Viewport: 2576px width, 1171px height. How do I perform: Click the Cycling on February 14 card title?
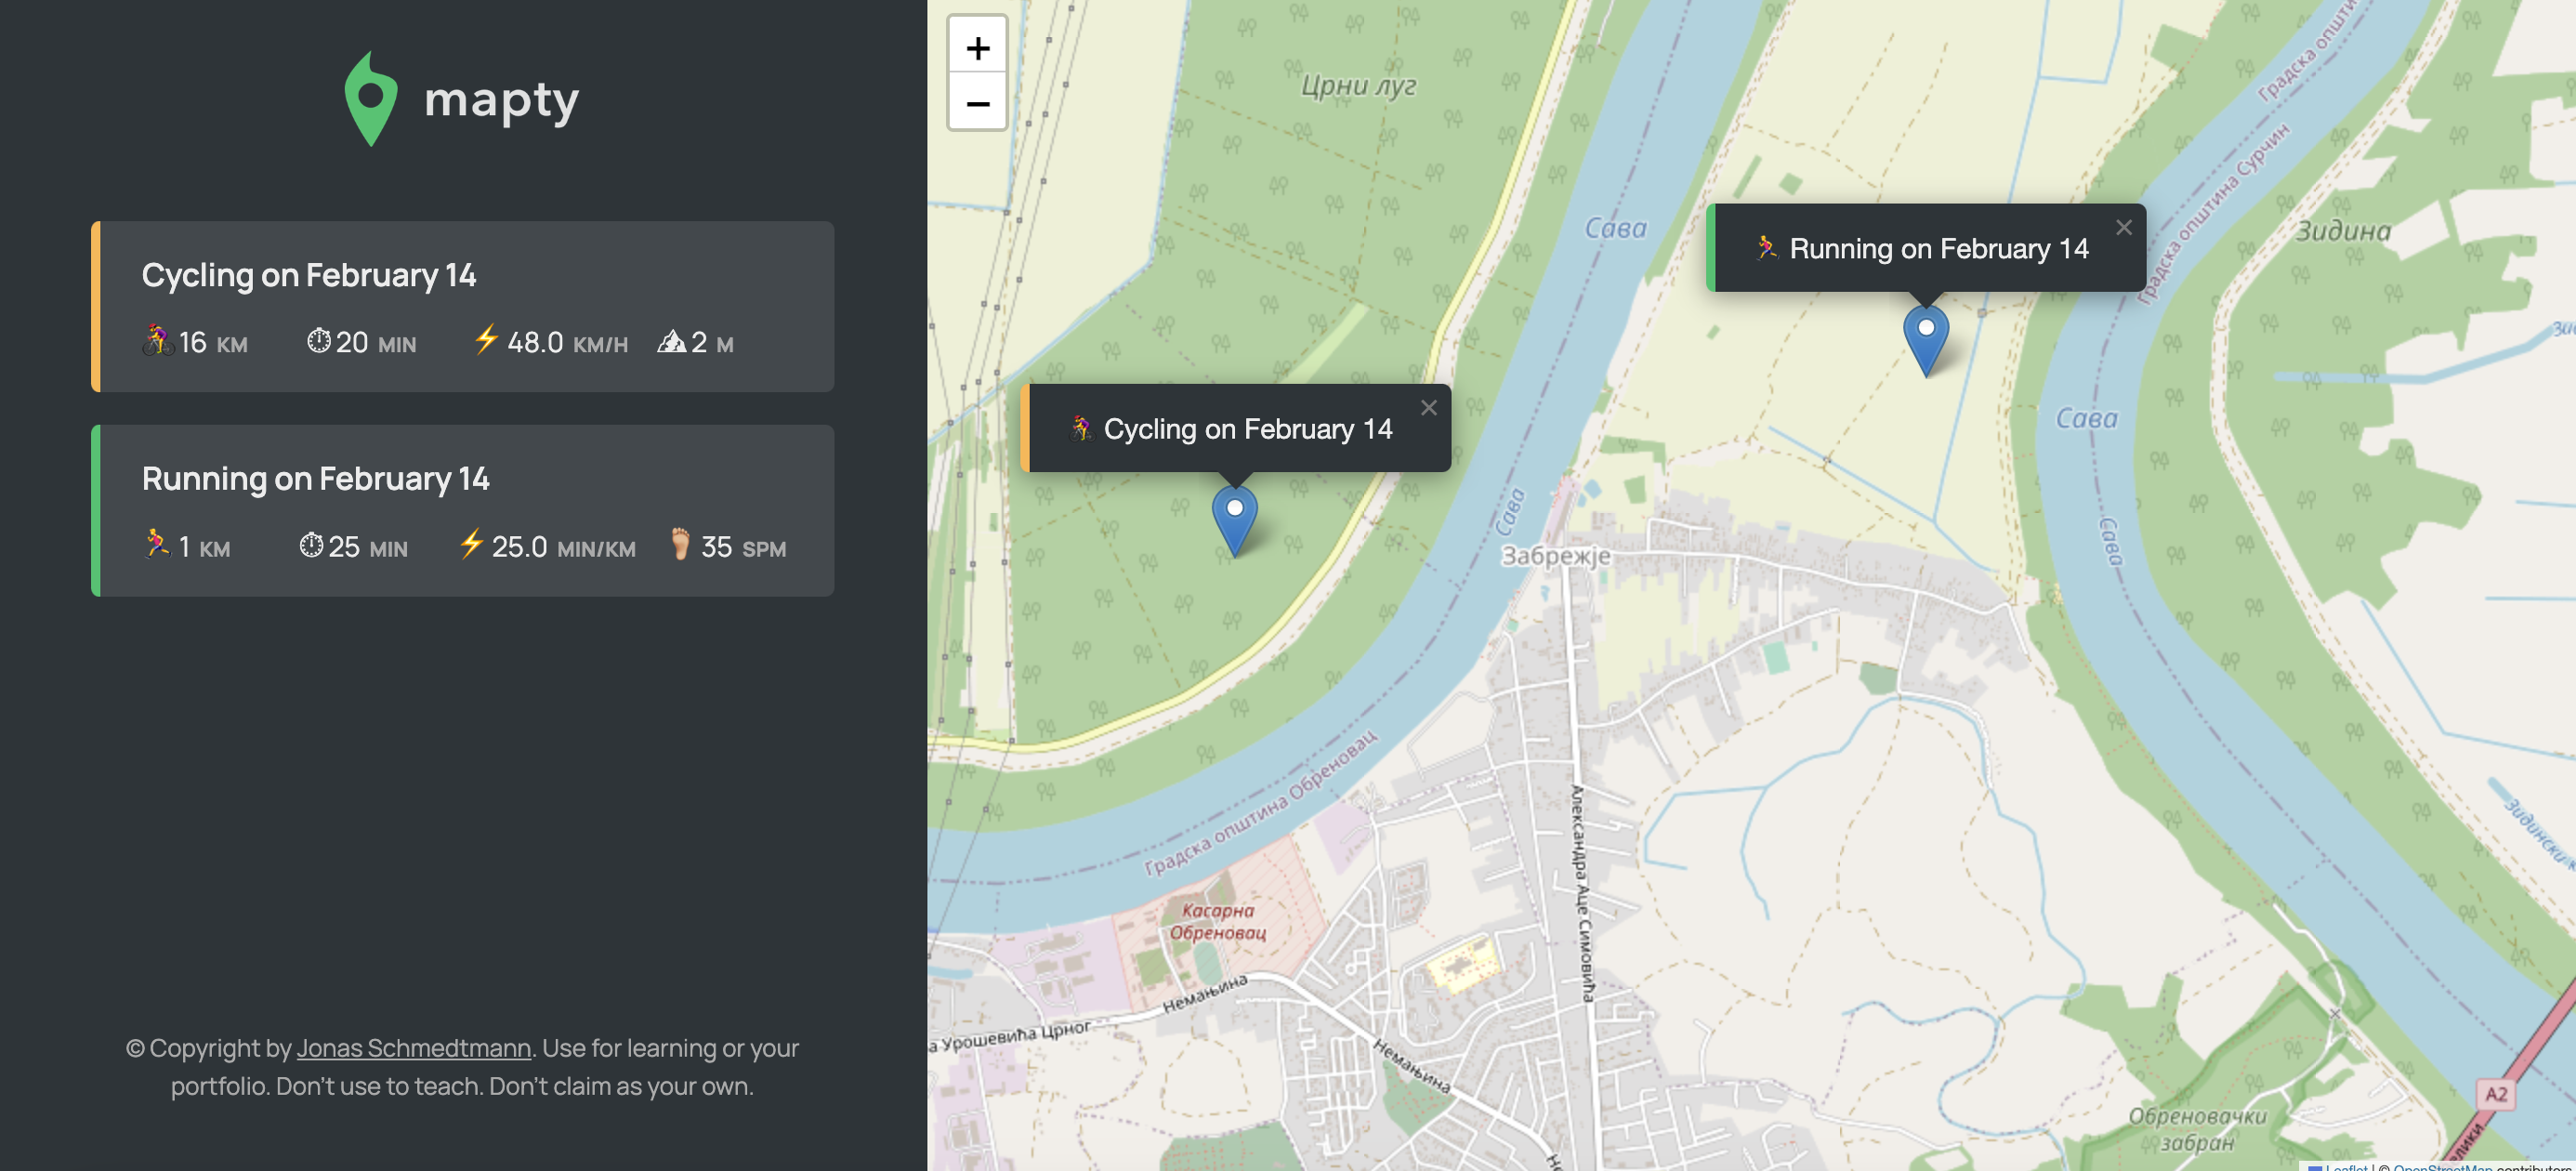click(309, 275)
